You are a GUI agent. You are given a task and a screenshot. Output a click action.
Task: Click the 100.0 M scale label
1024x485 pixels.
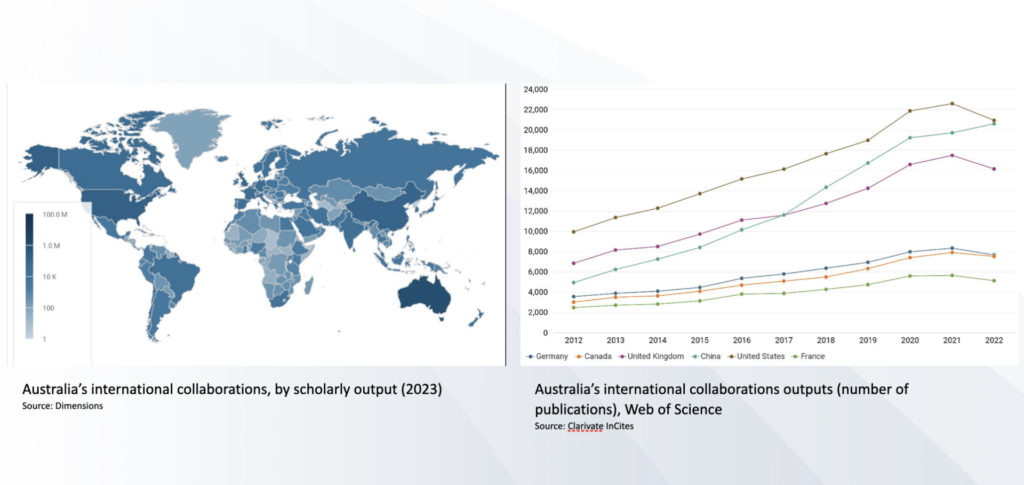tap(55, 215)
